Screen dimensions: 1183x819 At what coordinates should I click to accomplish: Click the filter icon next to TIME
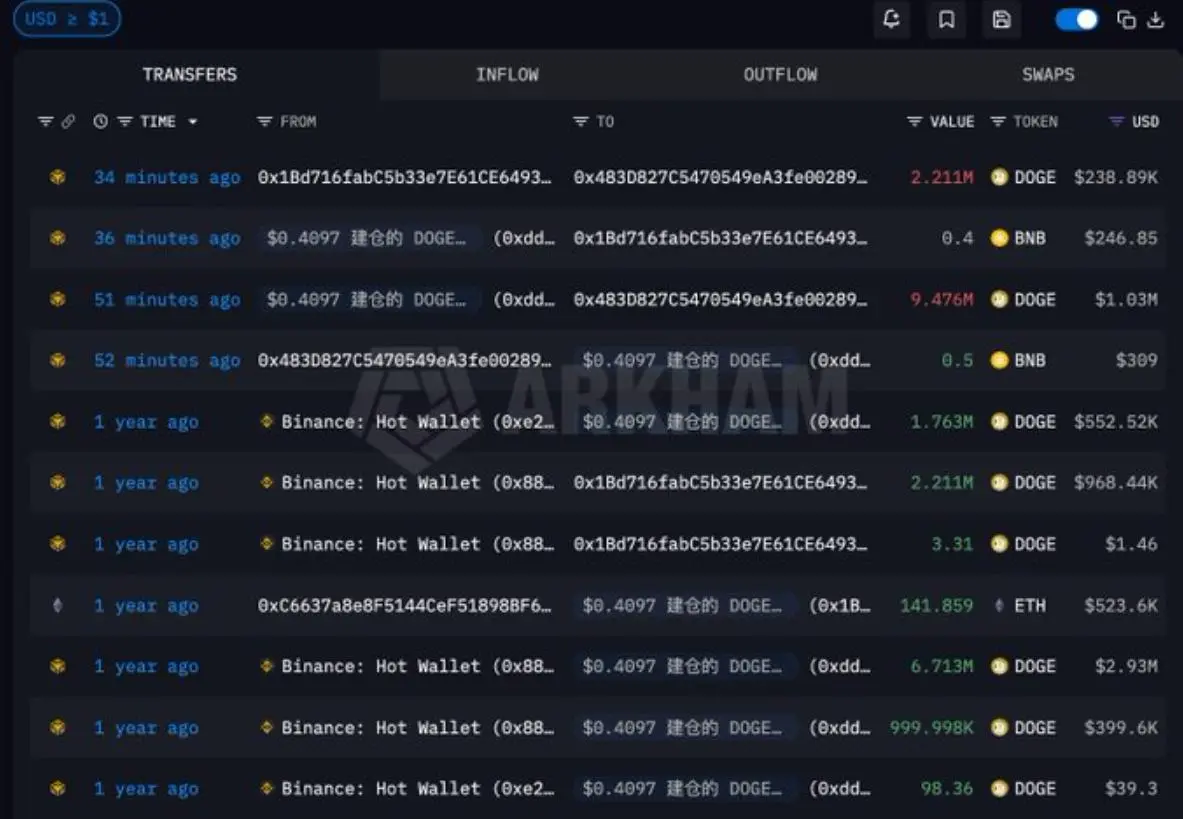[x=124, y=121]
